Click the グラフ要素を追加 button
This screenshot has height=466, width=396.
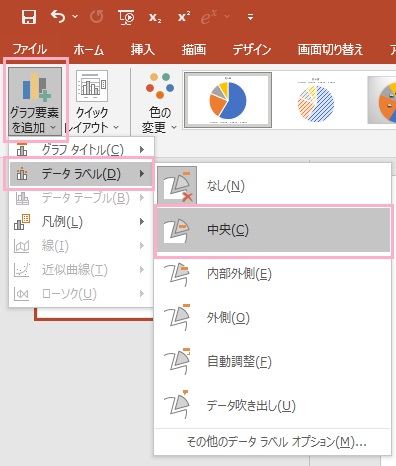point(35,101)
